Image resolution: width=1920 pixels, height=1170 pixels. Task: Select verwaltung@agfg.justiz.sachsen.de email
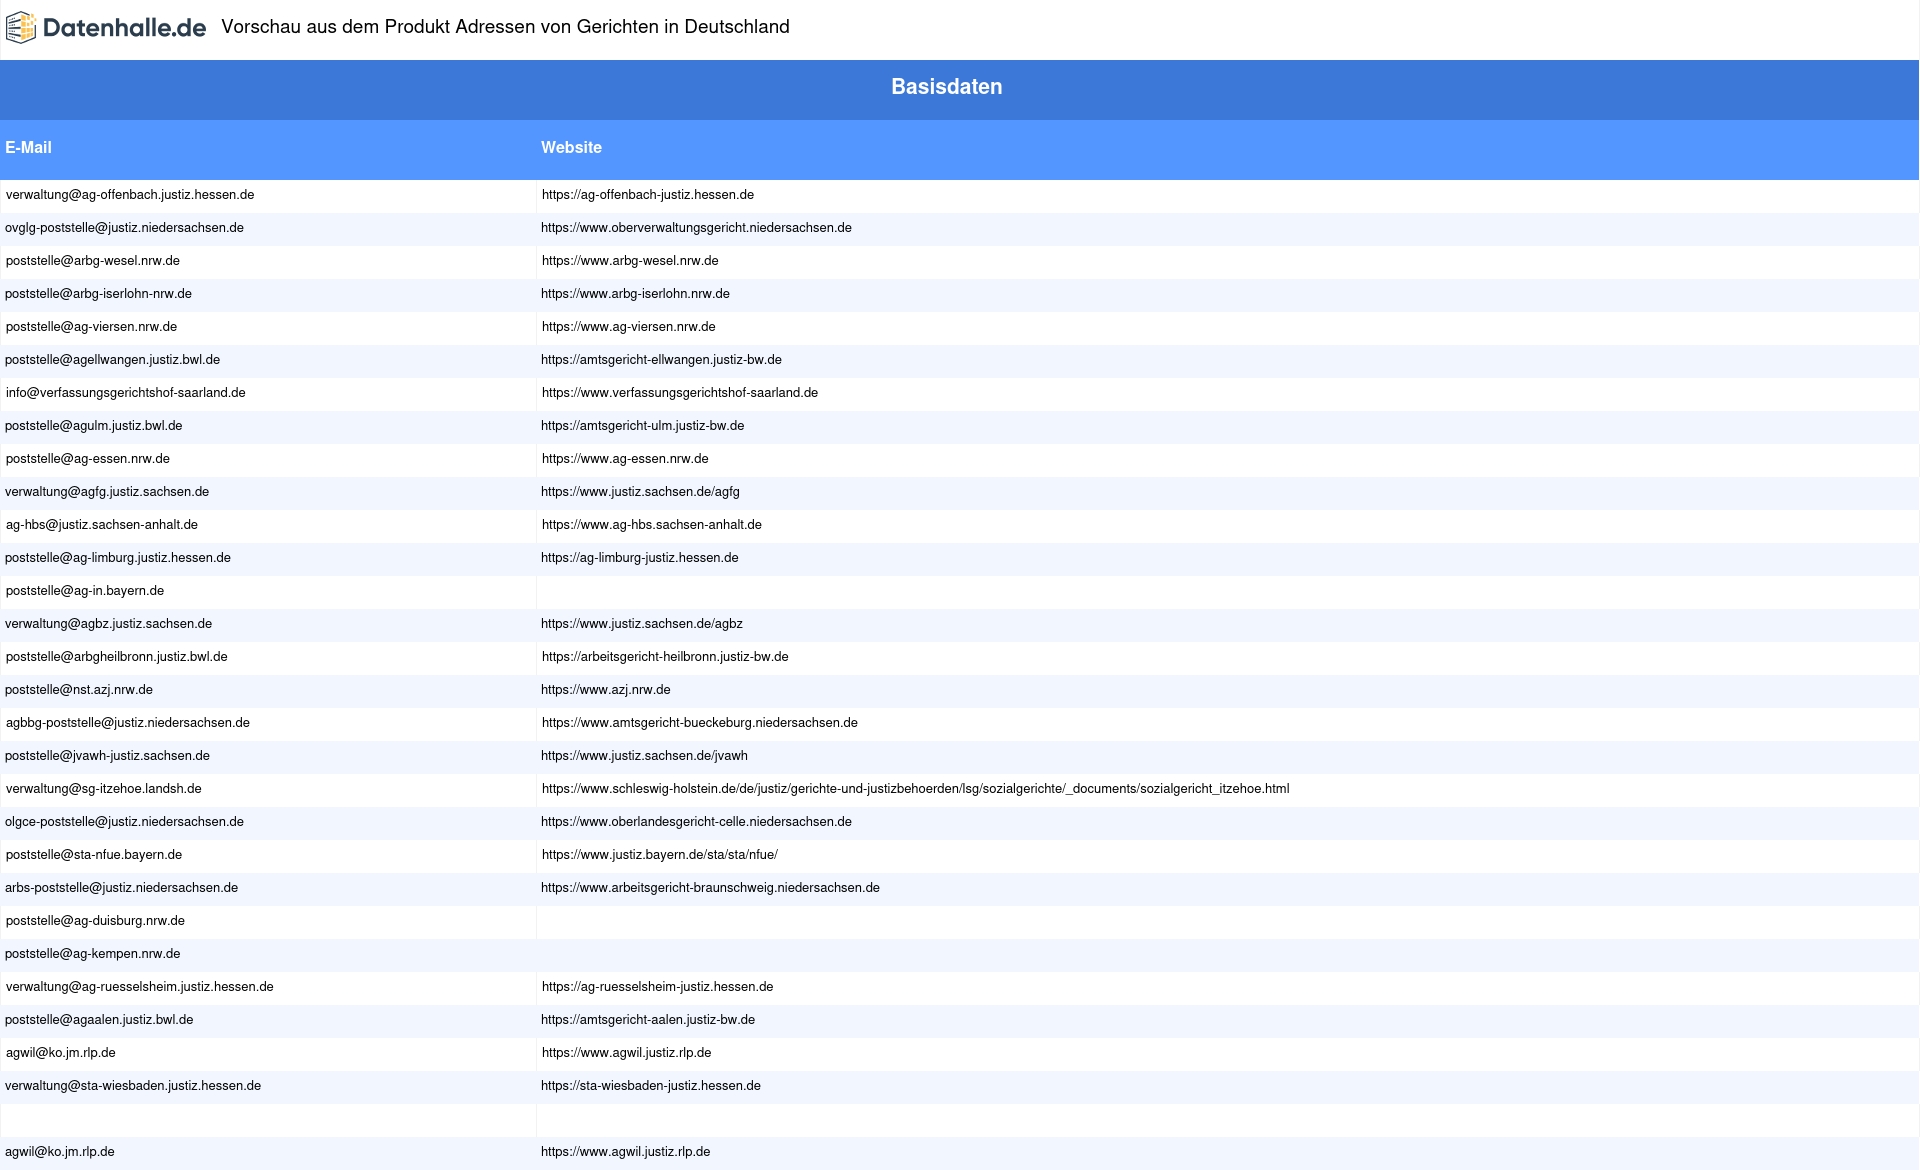click(107, 492)
